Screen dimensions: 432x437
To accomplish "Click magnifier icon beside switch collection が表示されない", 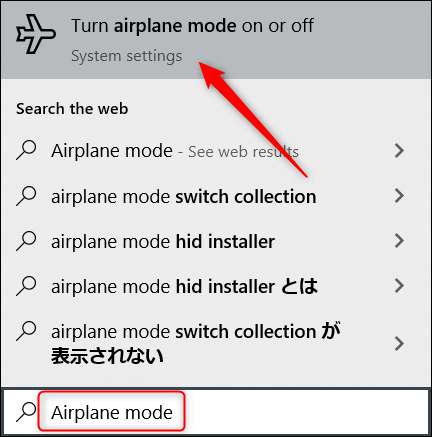I will click(x=26, y=331).
